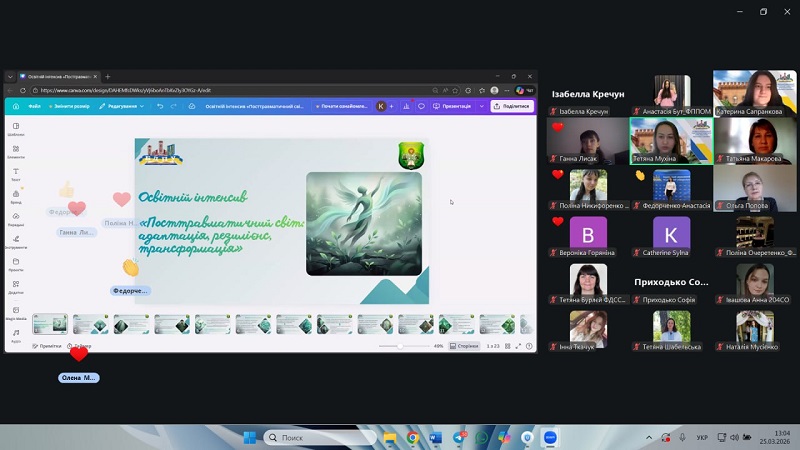Screen dimensions: 800x450
Task: Toggle the Notes panel at bottom
Action: coord(47,346)
